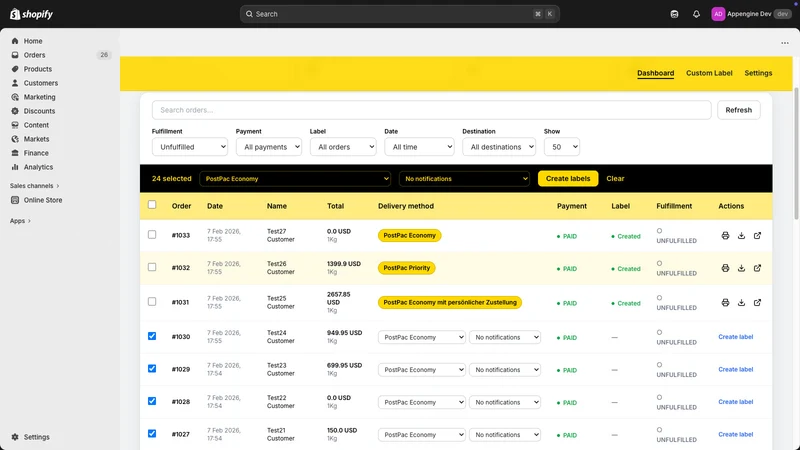This screenshot has width=800, height=450.
Task: Open the Payment filter dropdown
Action: point(268,147)
